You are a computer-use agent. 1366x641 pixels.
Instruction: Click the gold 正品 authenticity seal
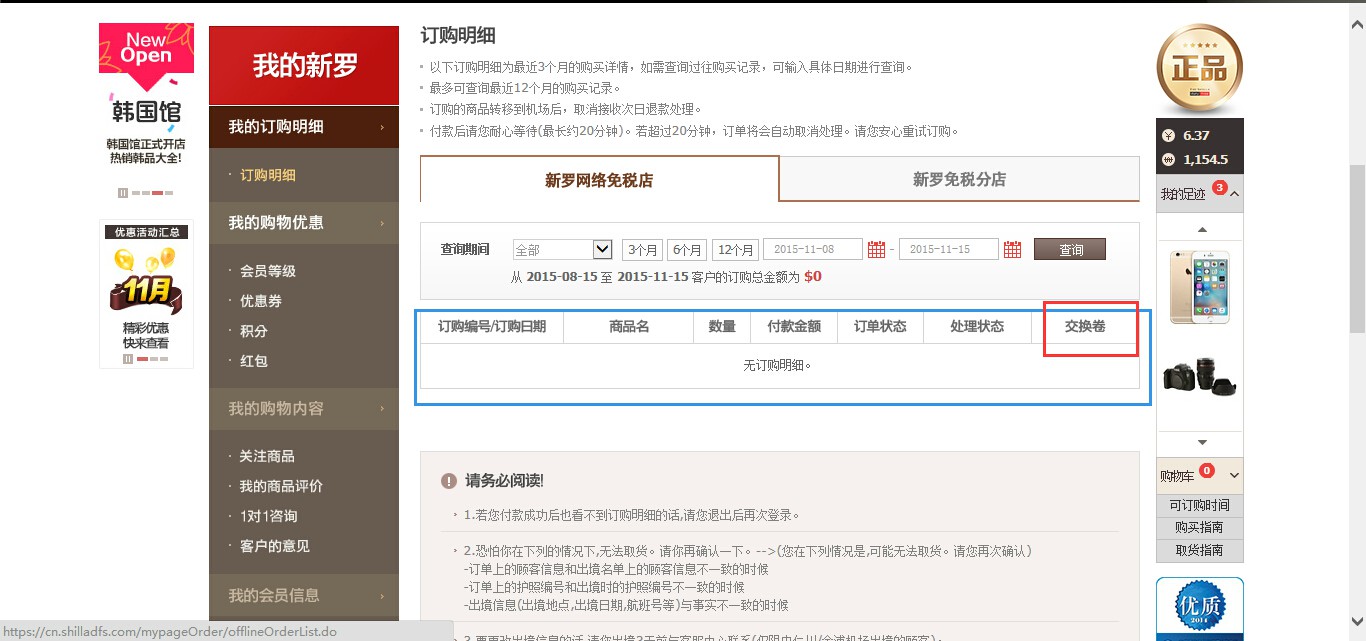click(x=1199, y=68)
